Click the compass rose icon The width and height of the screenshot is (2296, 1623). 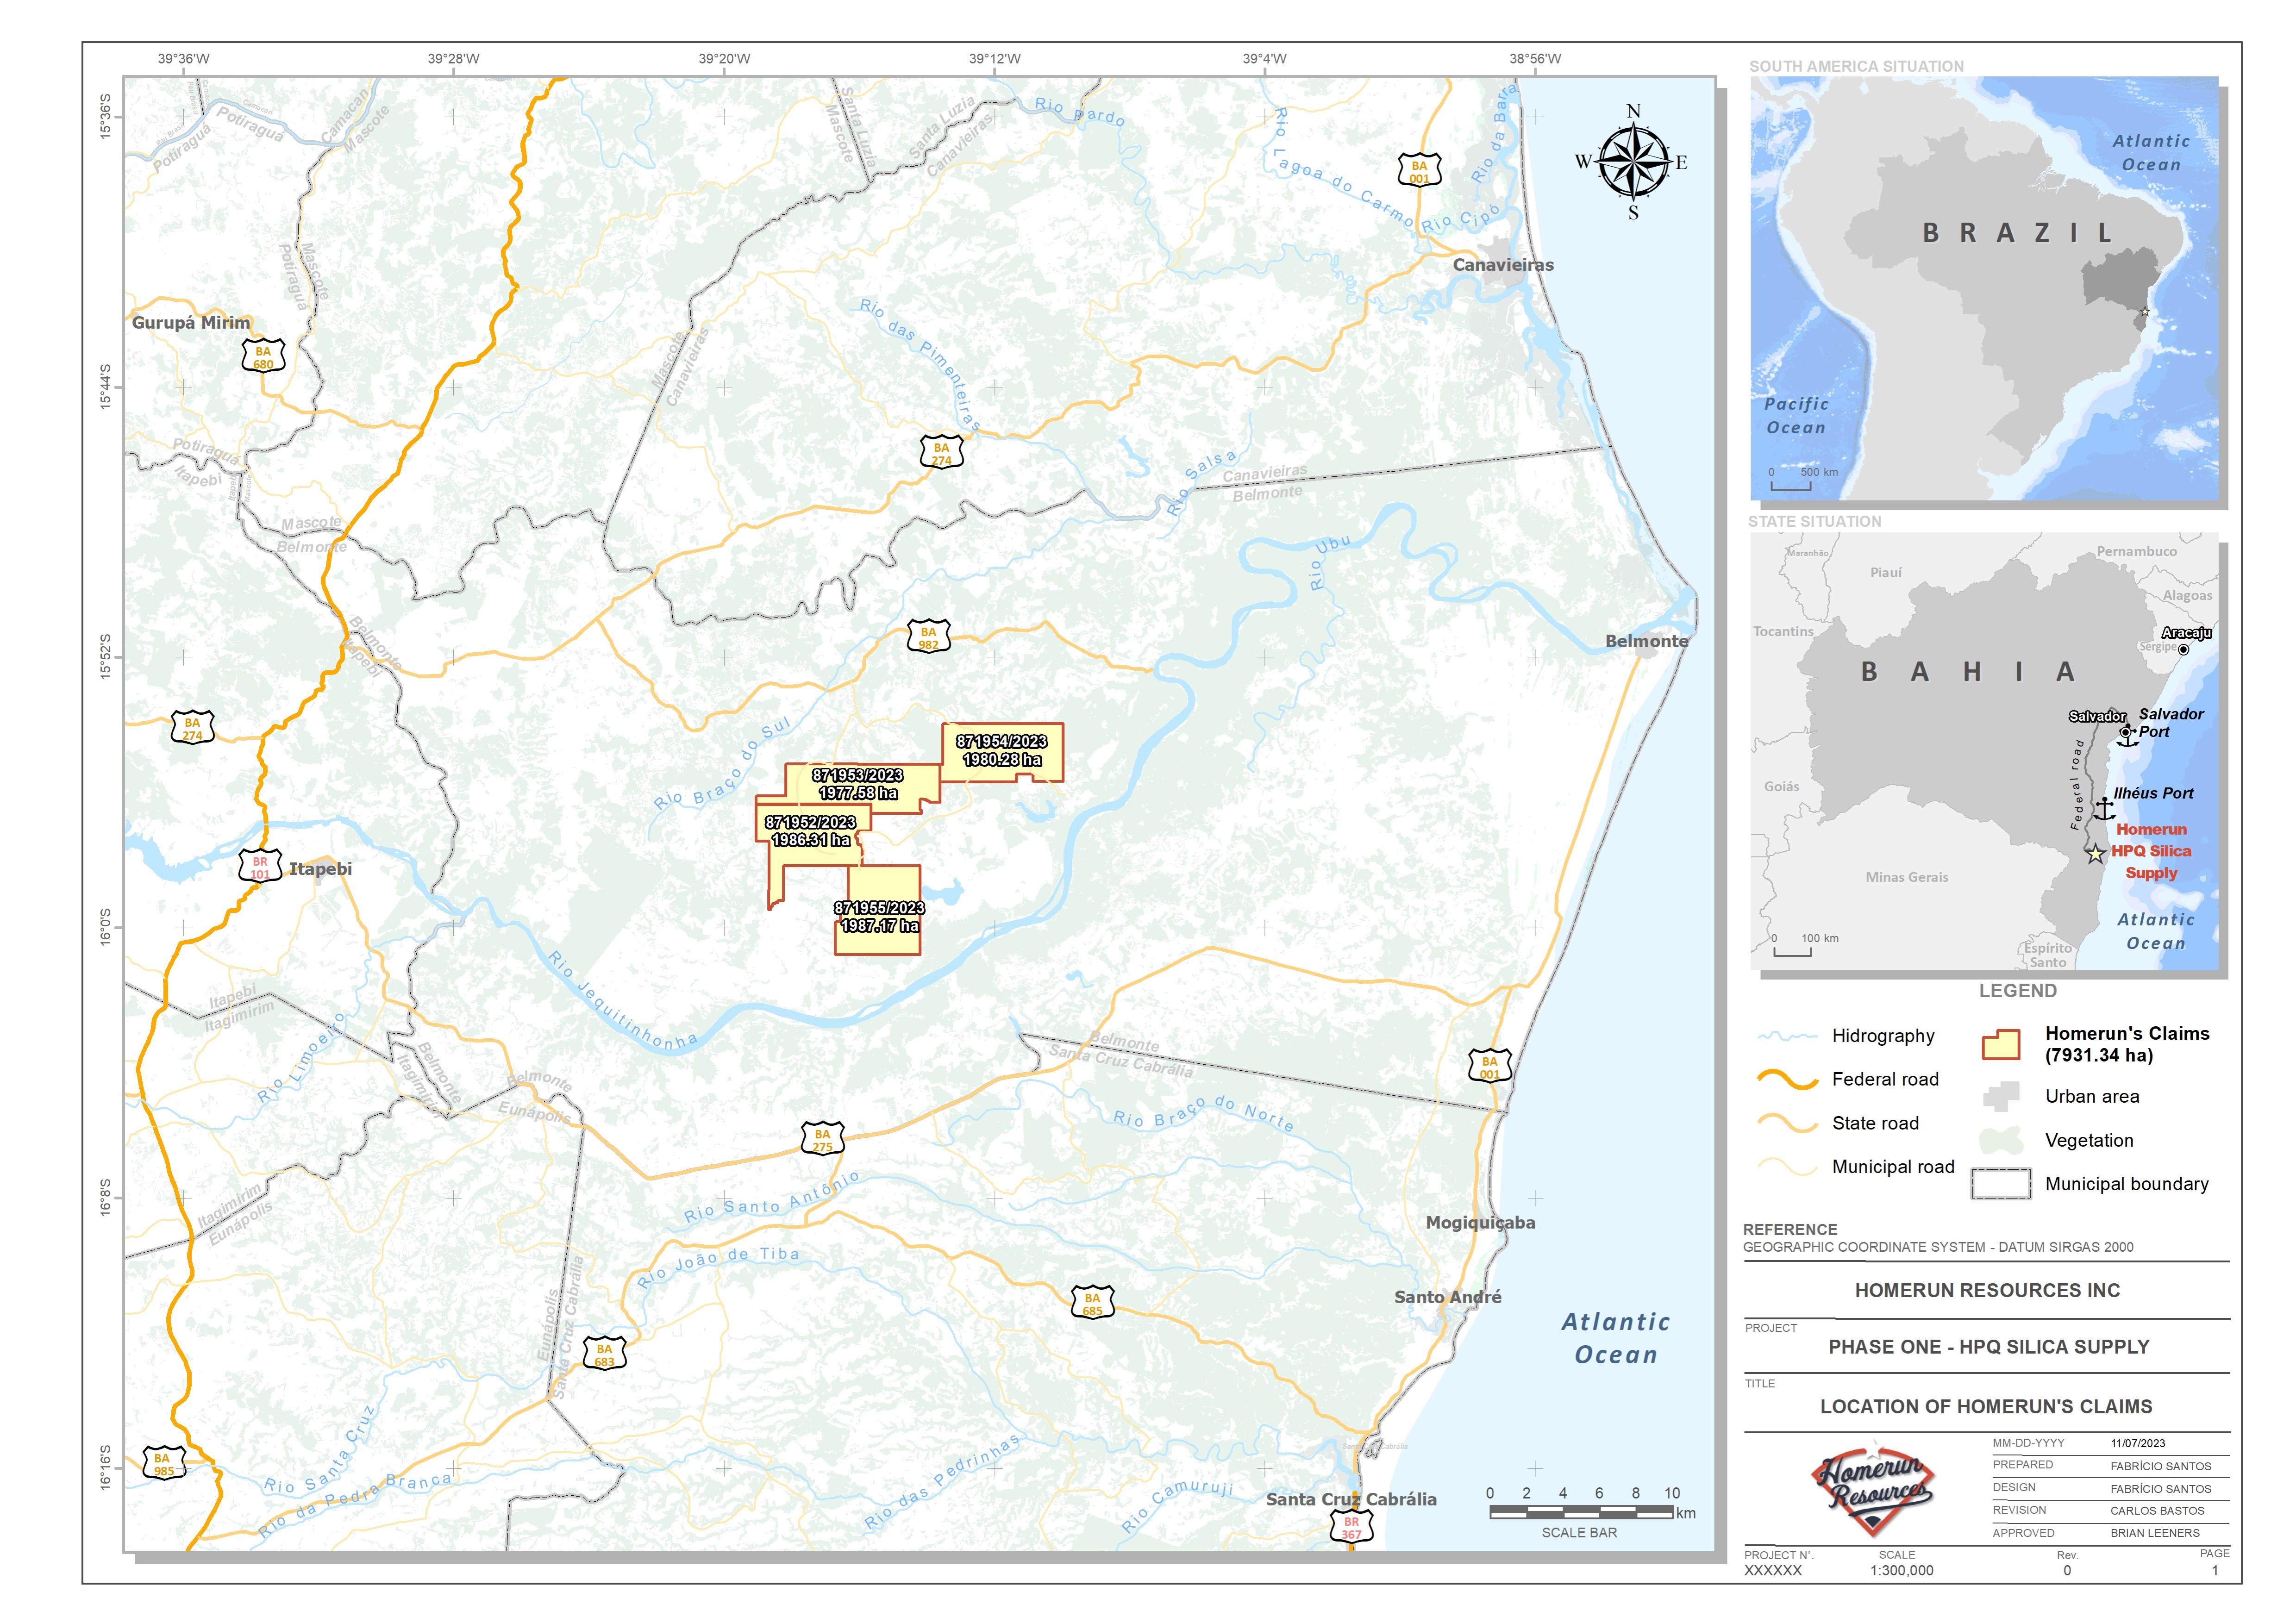(x=1633, y=162)
